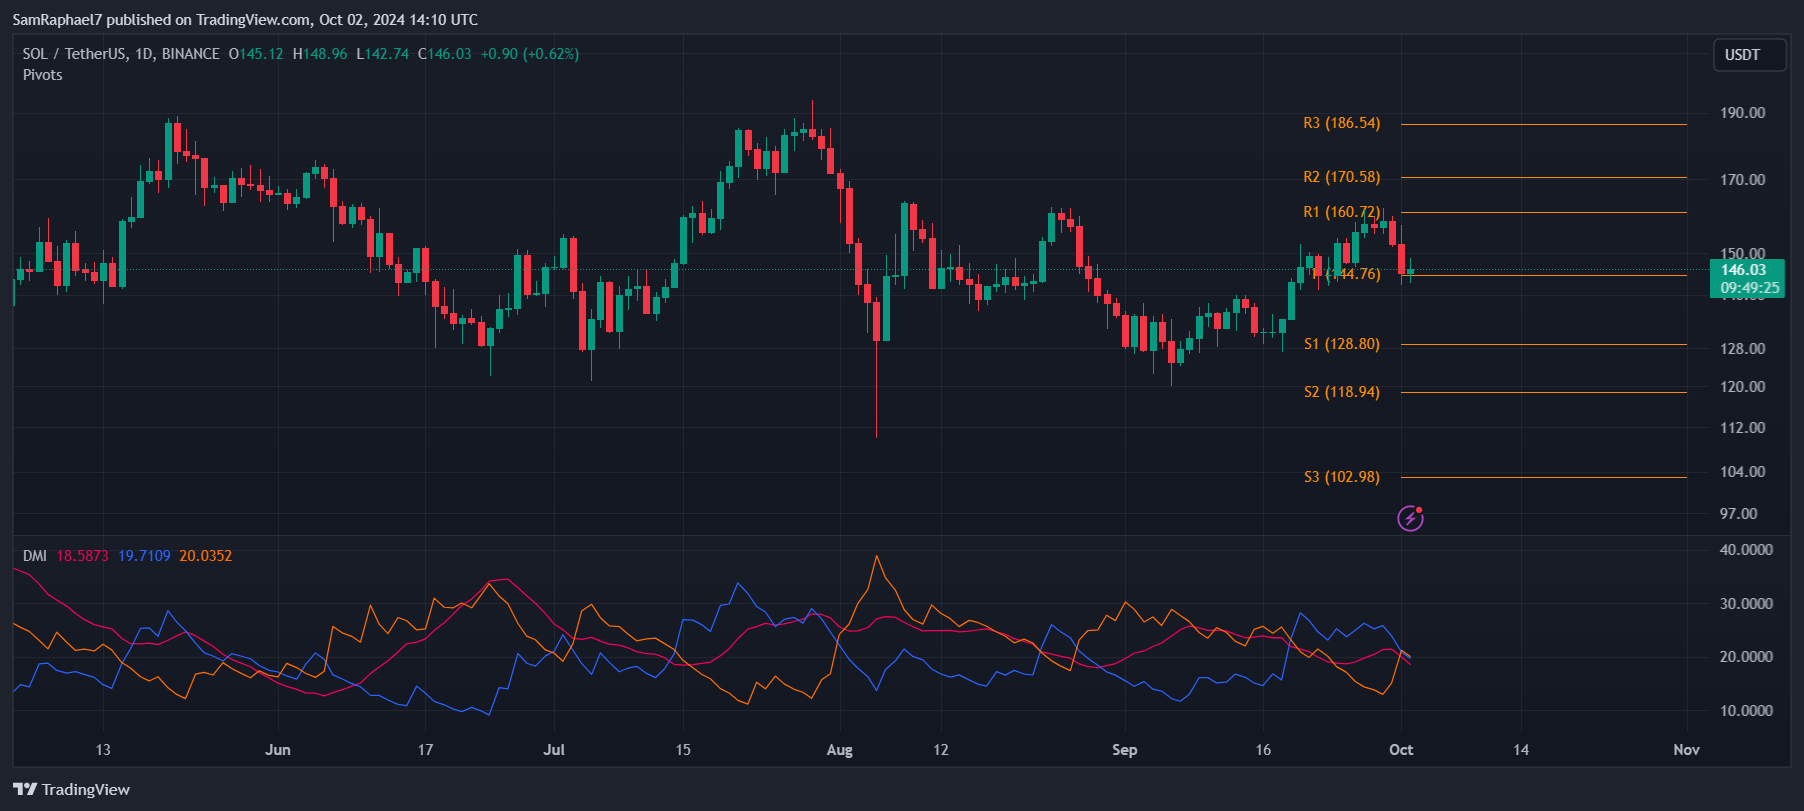Screen dimensions: 1804x811
Task: Click the S3 (102.98) pivot label
Action: click(1341, 477)
